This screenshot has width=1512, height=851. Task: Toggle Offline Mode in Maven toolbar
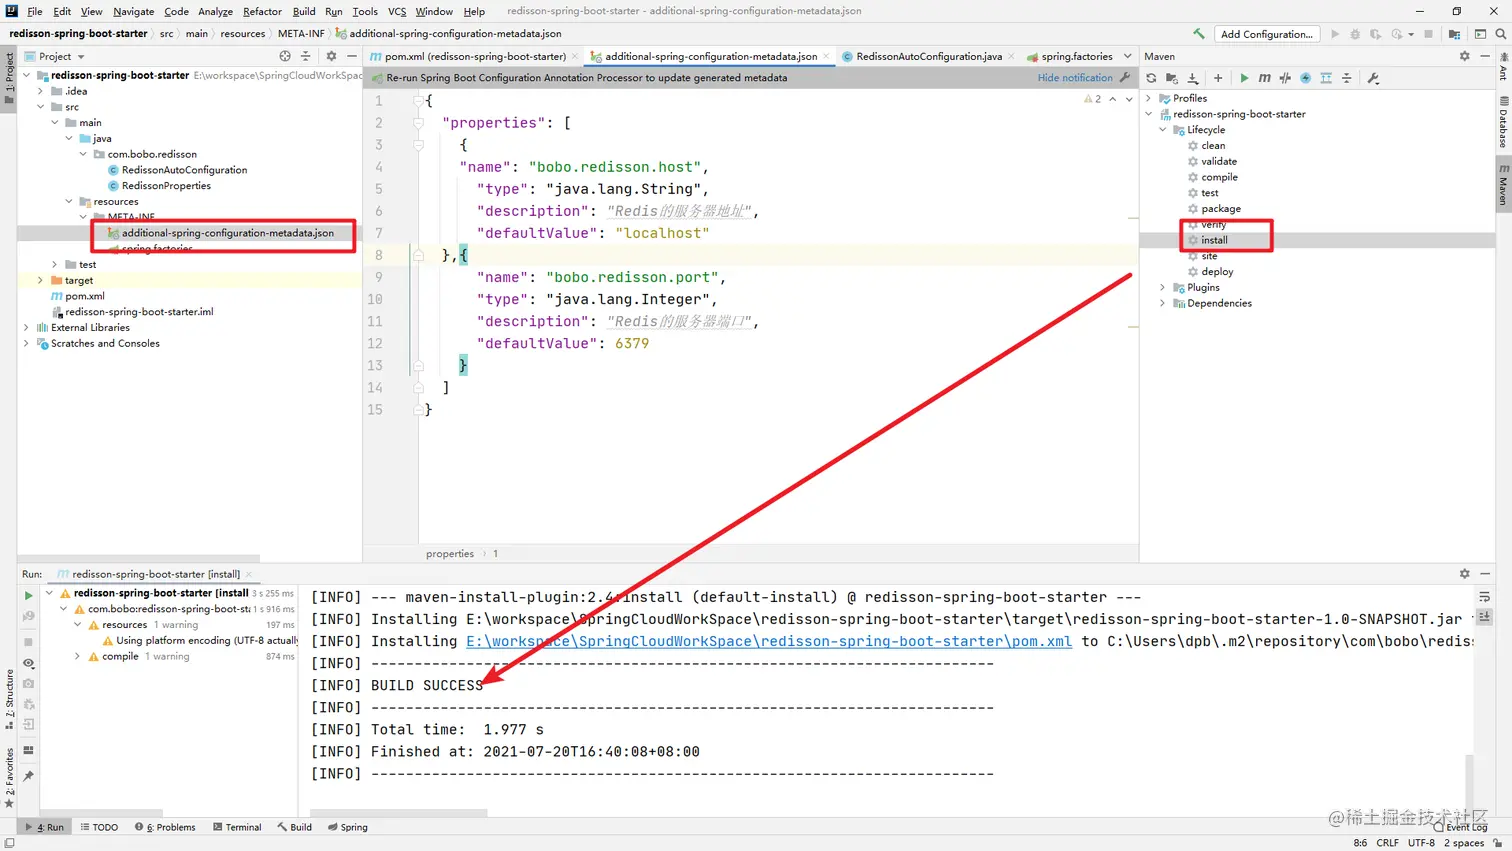1285,78
